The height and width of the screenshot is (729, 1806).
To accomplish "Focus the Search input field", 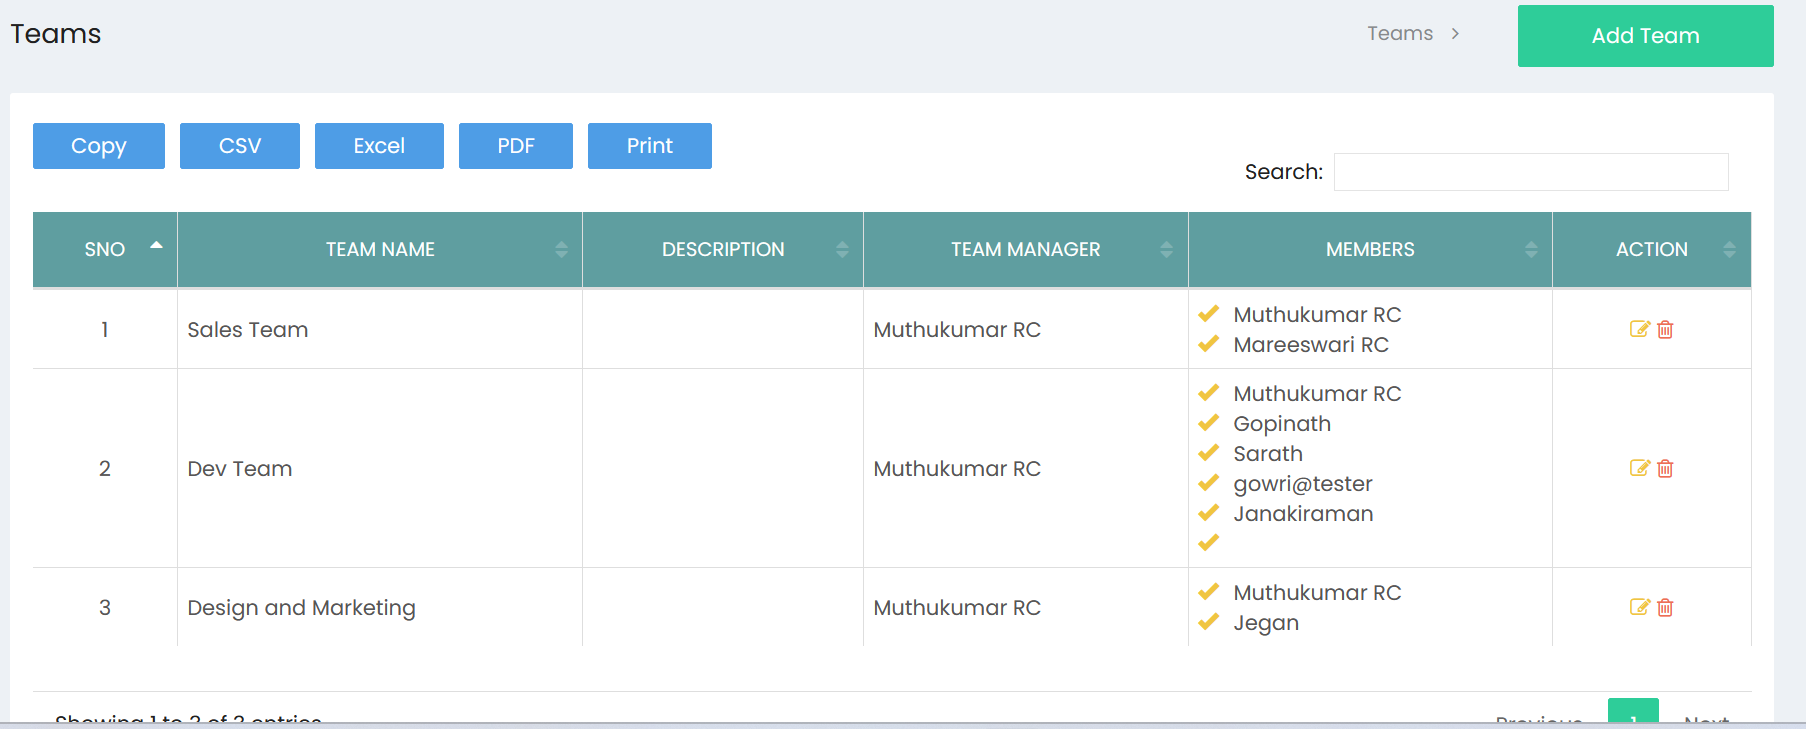I will [x=1531, y=172].
